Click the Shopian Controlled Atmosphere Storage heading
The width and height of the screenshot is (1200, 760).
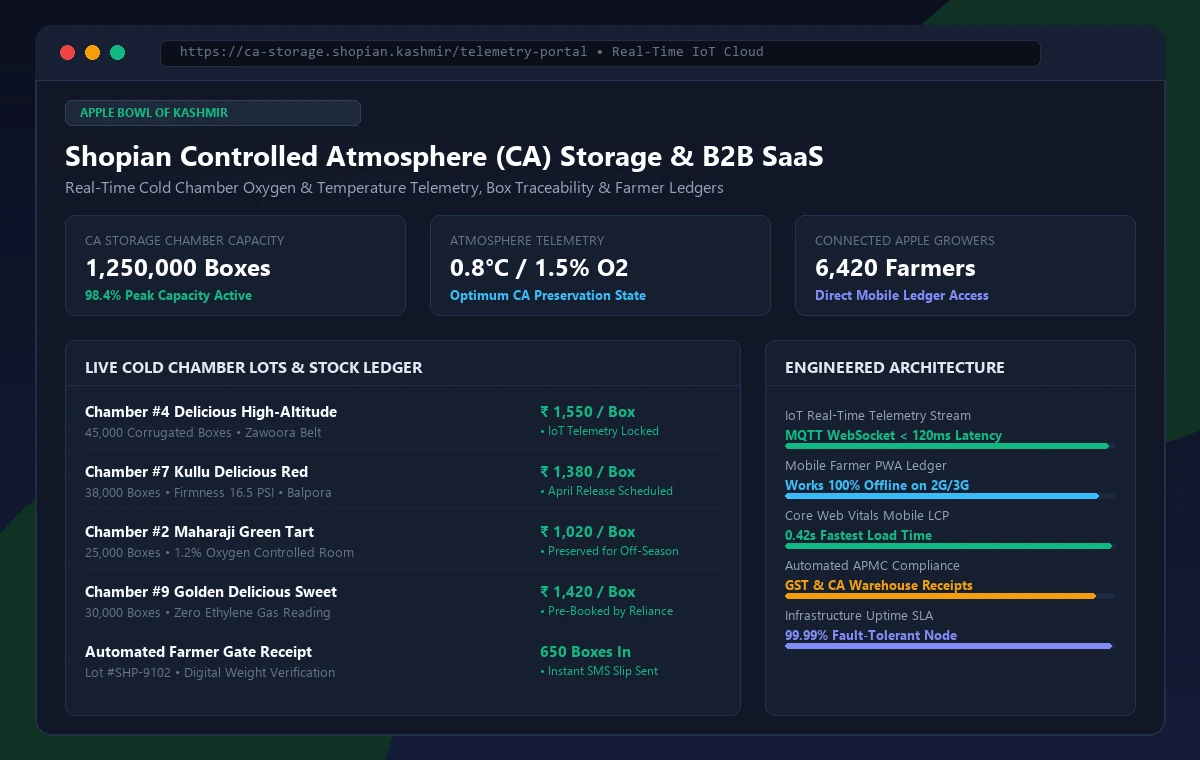pyautogui.click(x=444, y=157)
